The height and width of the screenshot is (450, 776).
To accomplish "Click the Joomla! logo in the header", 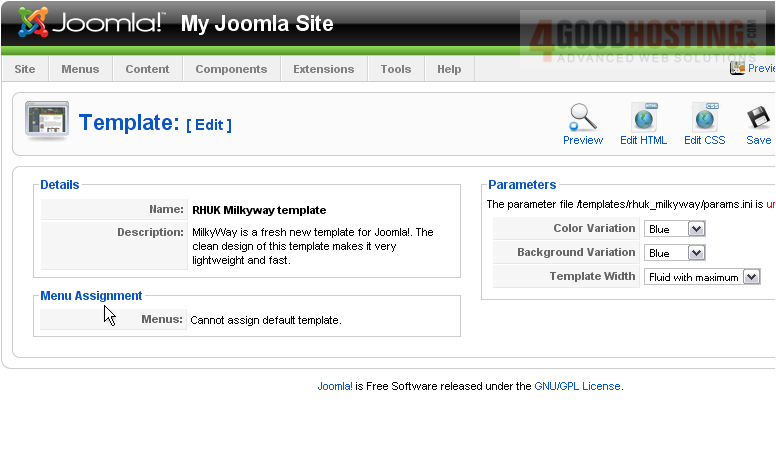I will tap(90, 23).
